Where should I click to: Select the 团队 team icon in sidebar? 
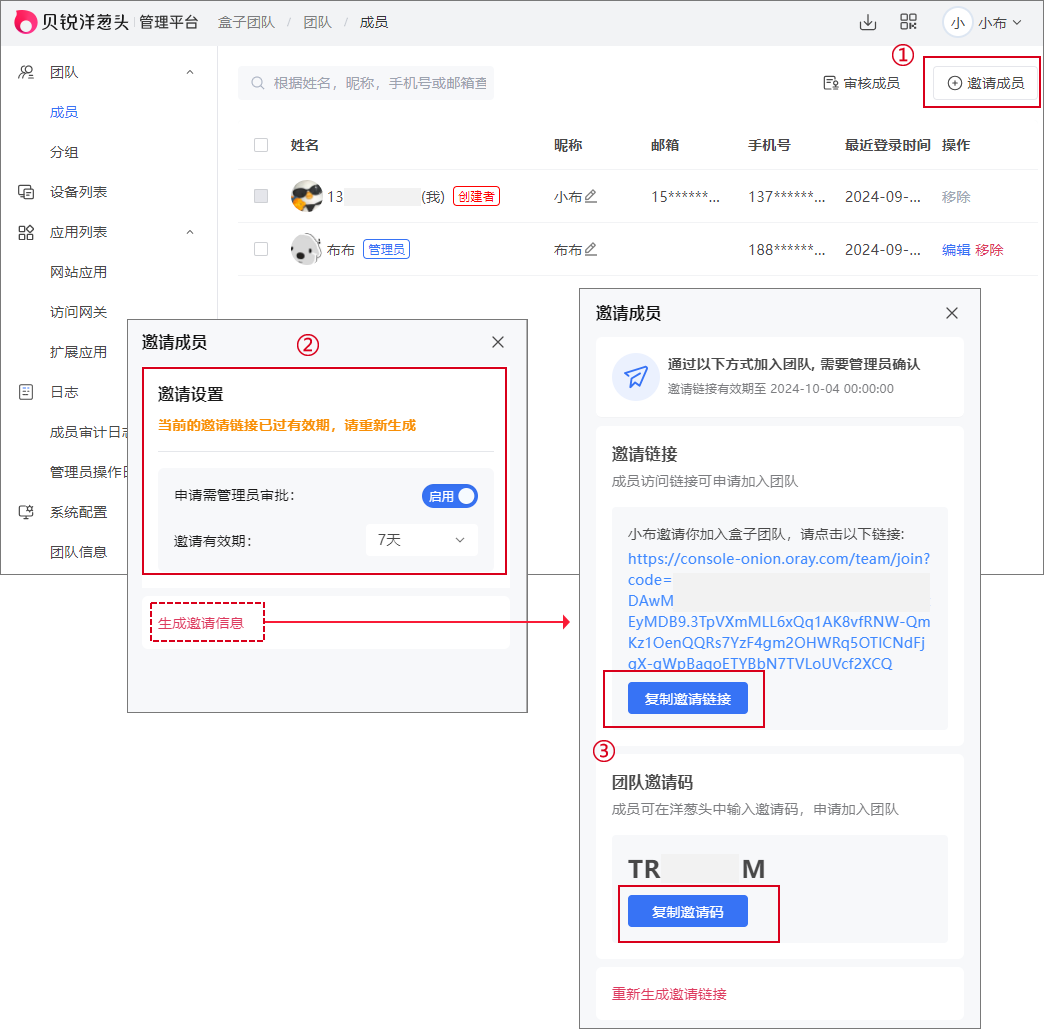click(x=24, y=71)
